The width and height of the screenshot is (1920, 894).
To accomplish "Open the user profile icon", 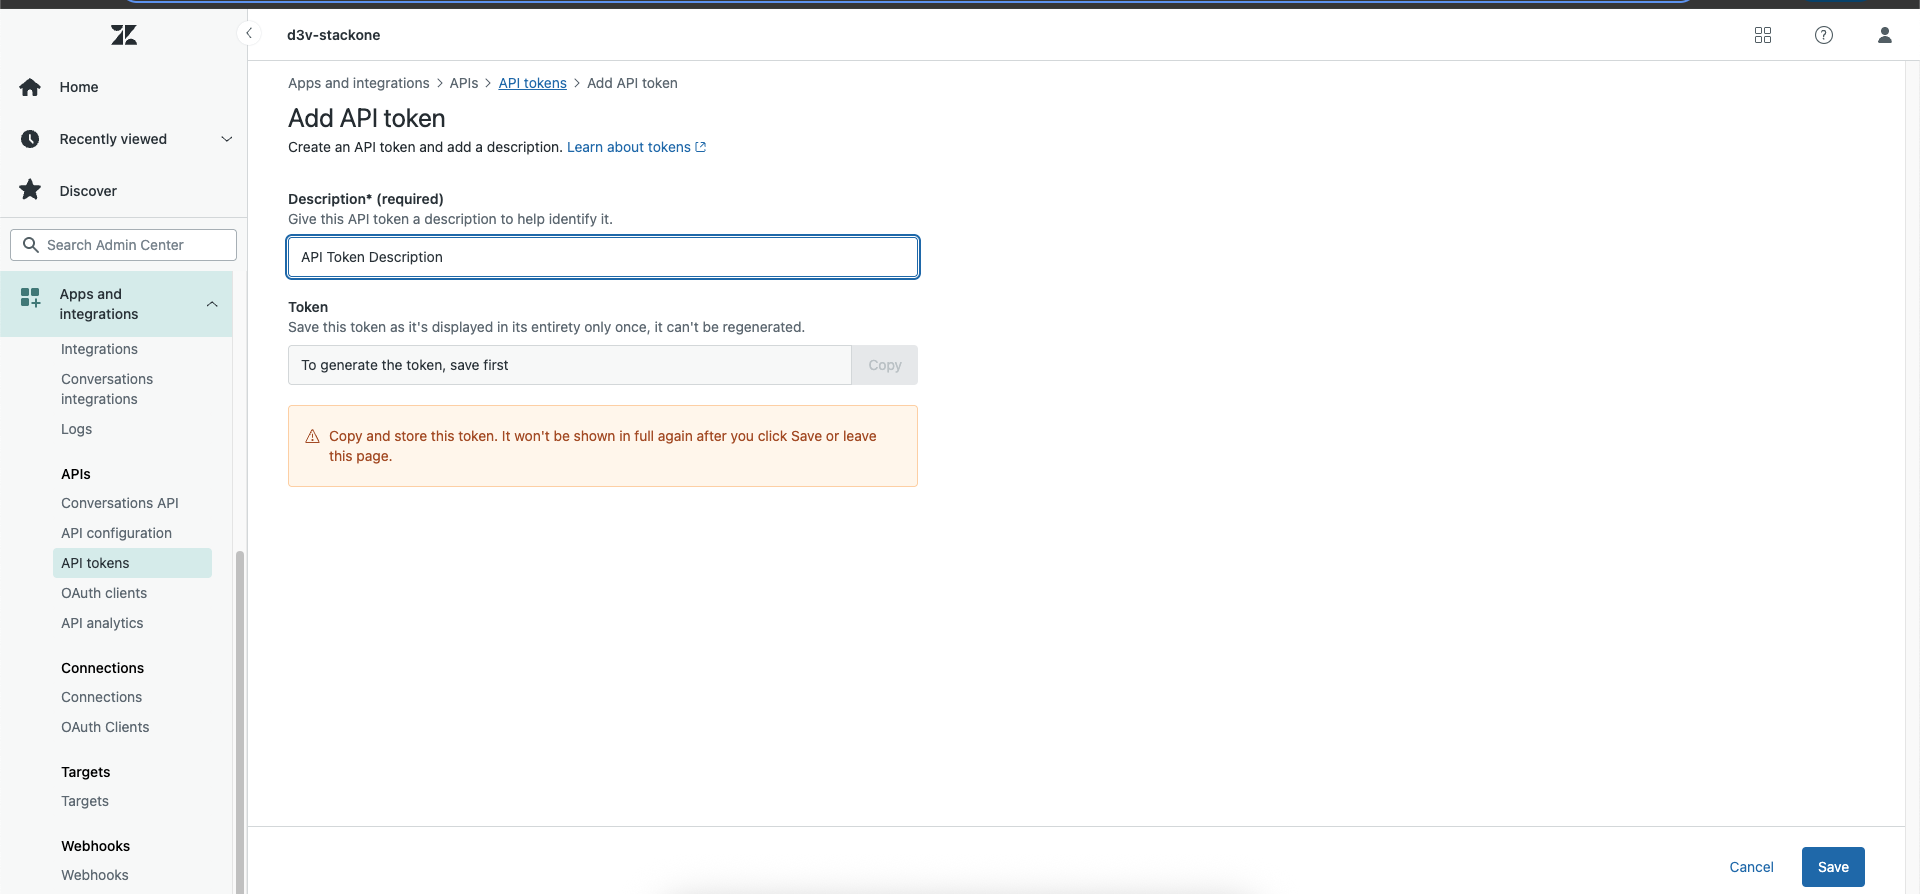I will (1885, 35).
